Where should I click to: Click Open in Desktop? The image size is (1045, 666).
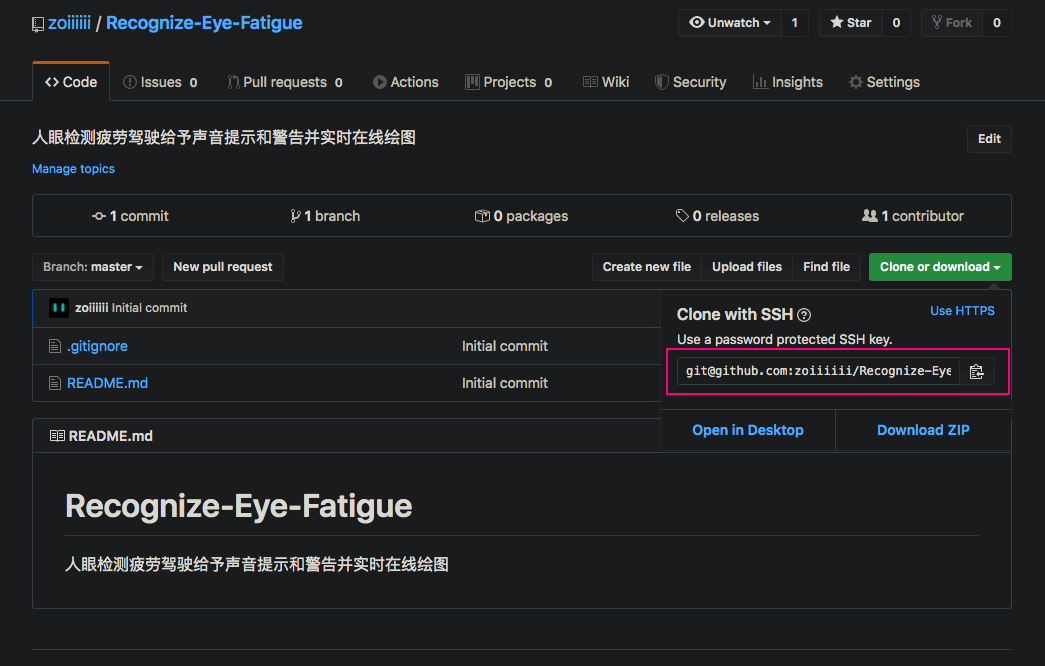click(748, 430)
